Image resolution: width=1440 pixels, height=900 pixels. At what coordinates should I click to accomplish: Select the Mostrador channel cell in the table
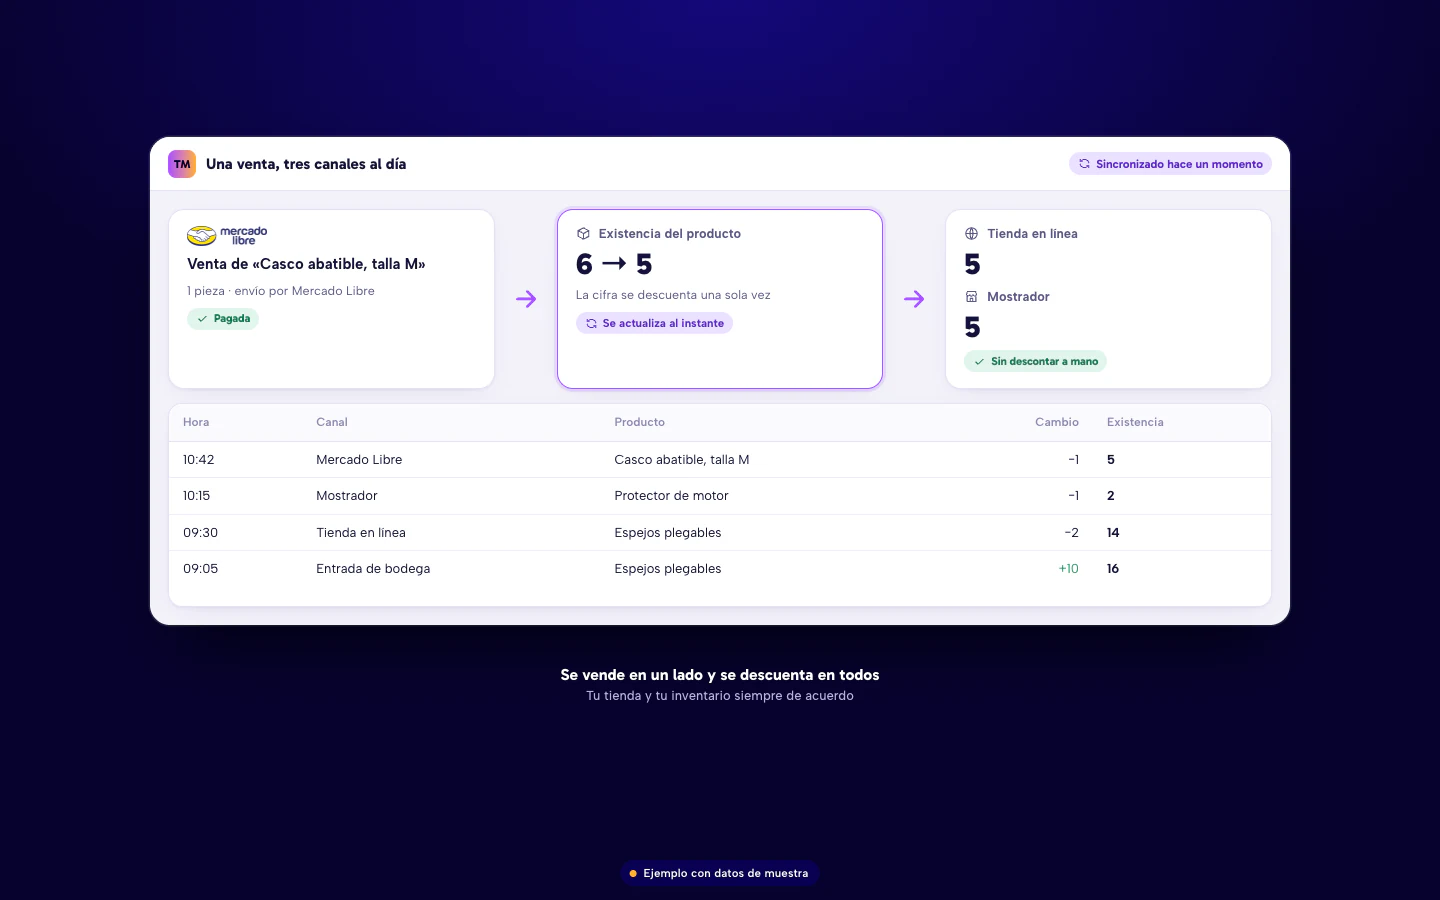click(347, 496)
